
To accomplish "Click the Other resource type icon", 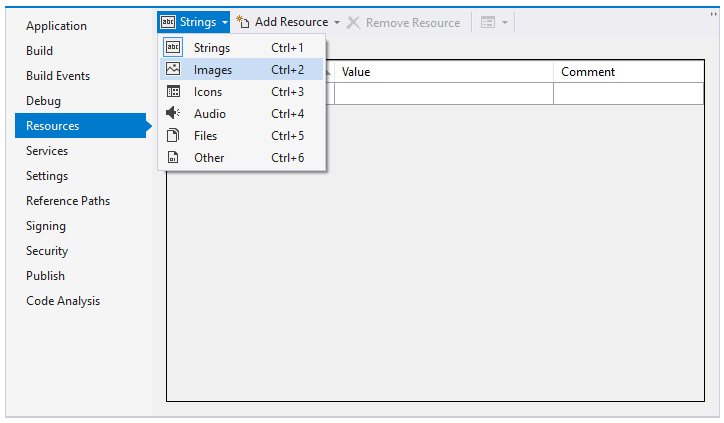I will tap(173, 158).
